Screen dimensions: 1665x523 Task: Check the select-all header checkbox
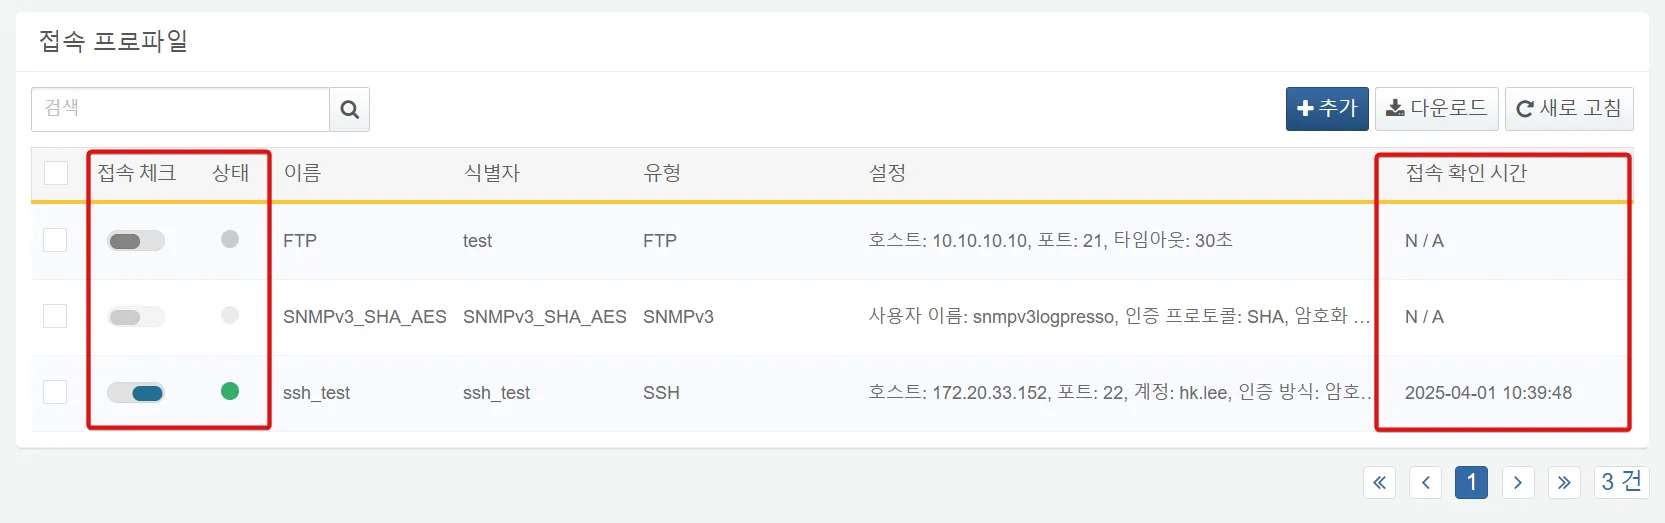click(x=56, y=173)
